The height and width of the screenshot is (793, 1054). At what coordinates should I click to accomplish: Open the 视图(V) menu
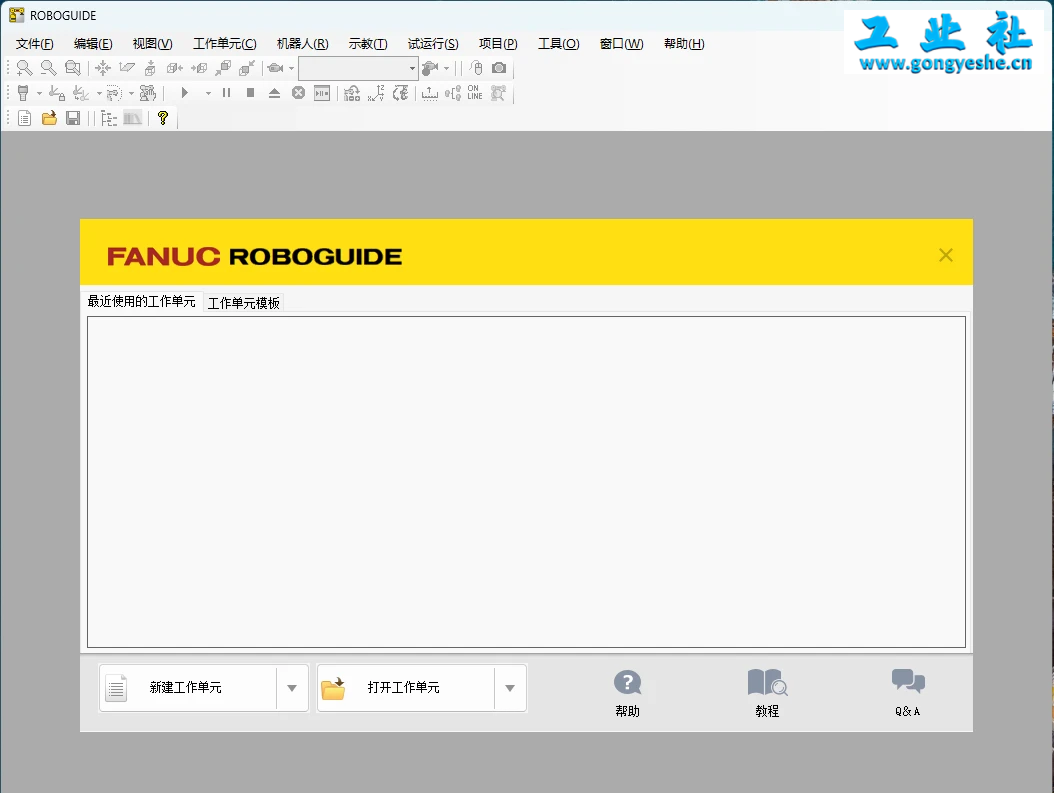pos(153,44)
